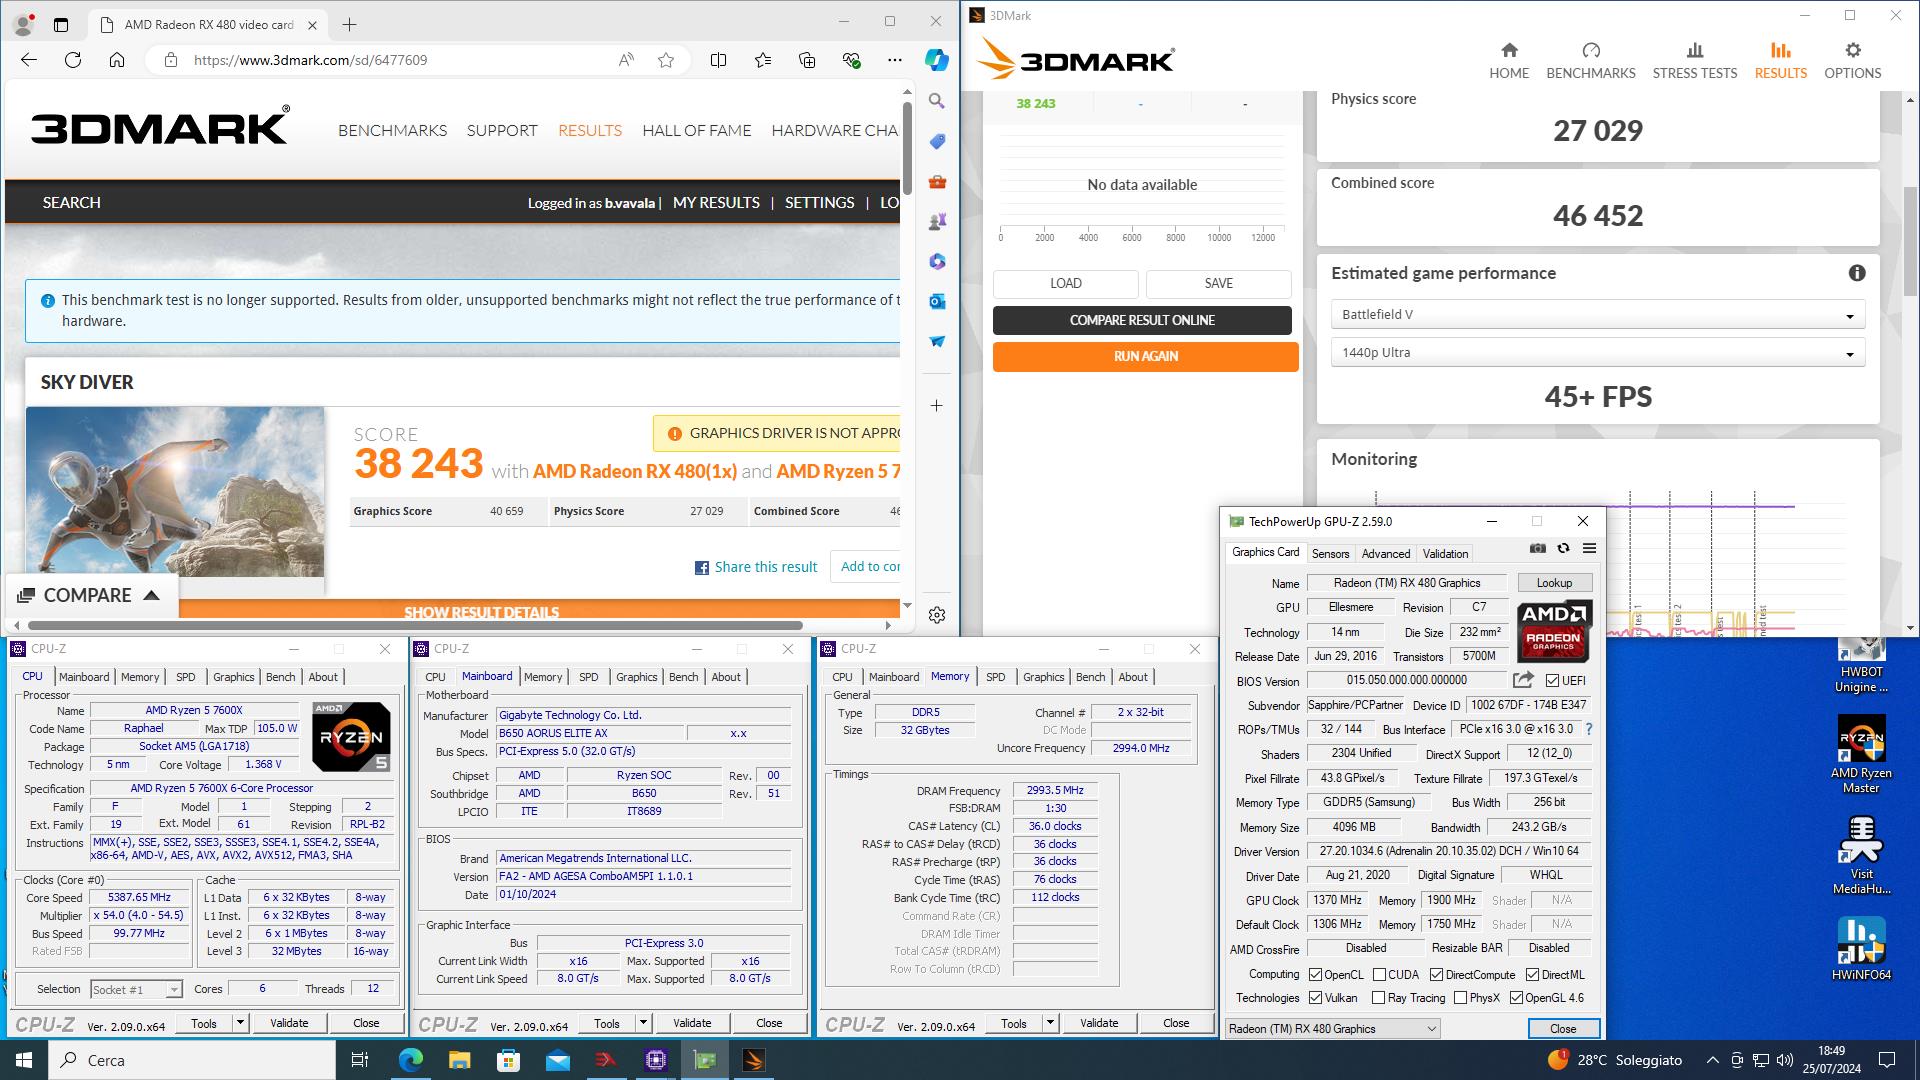Toggle the DirectML checkbox in GPU-Z

point(1532,974)
